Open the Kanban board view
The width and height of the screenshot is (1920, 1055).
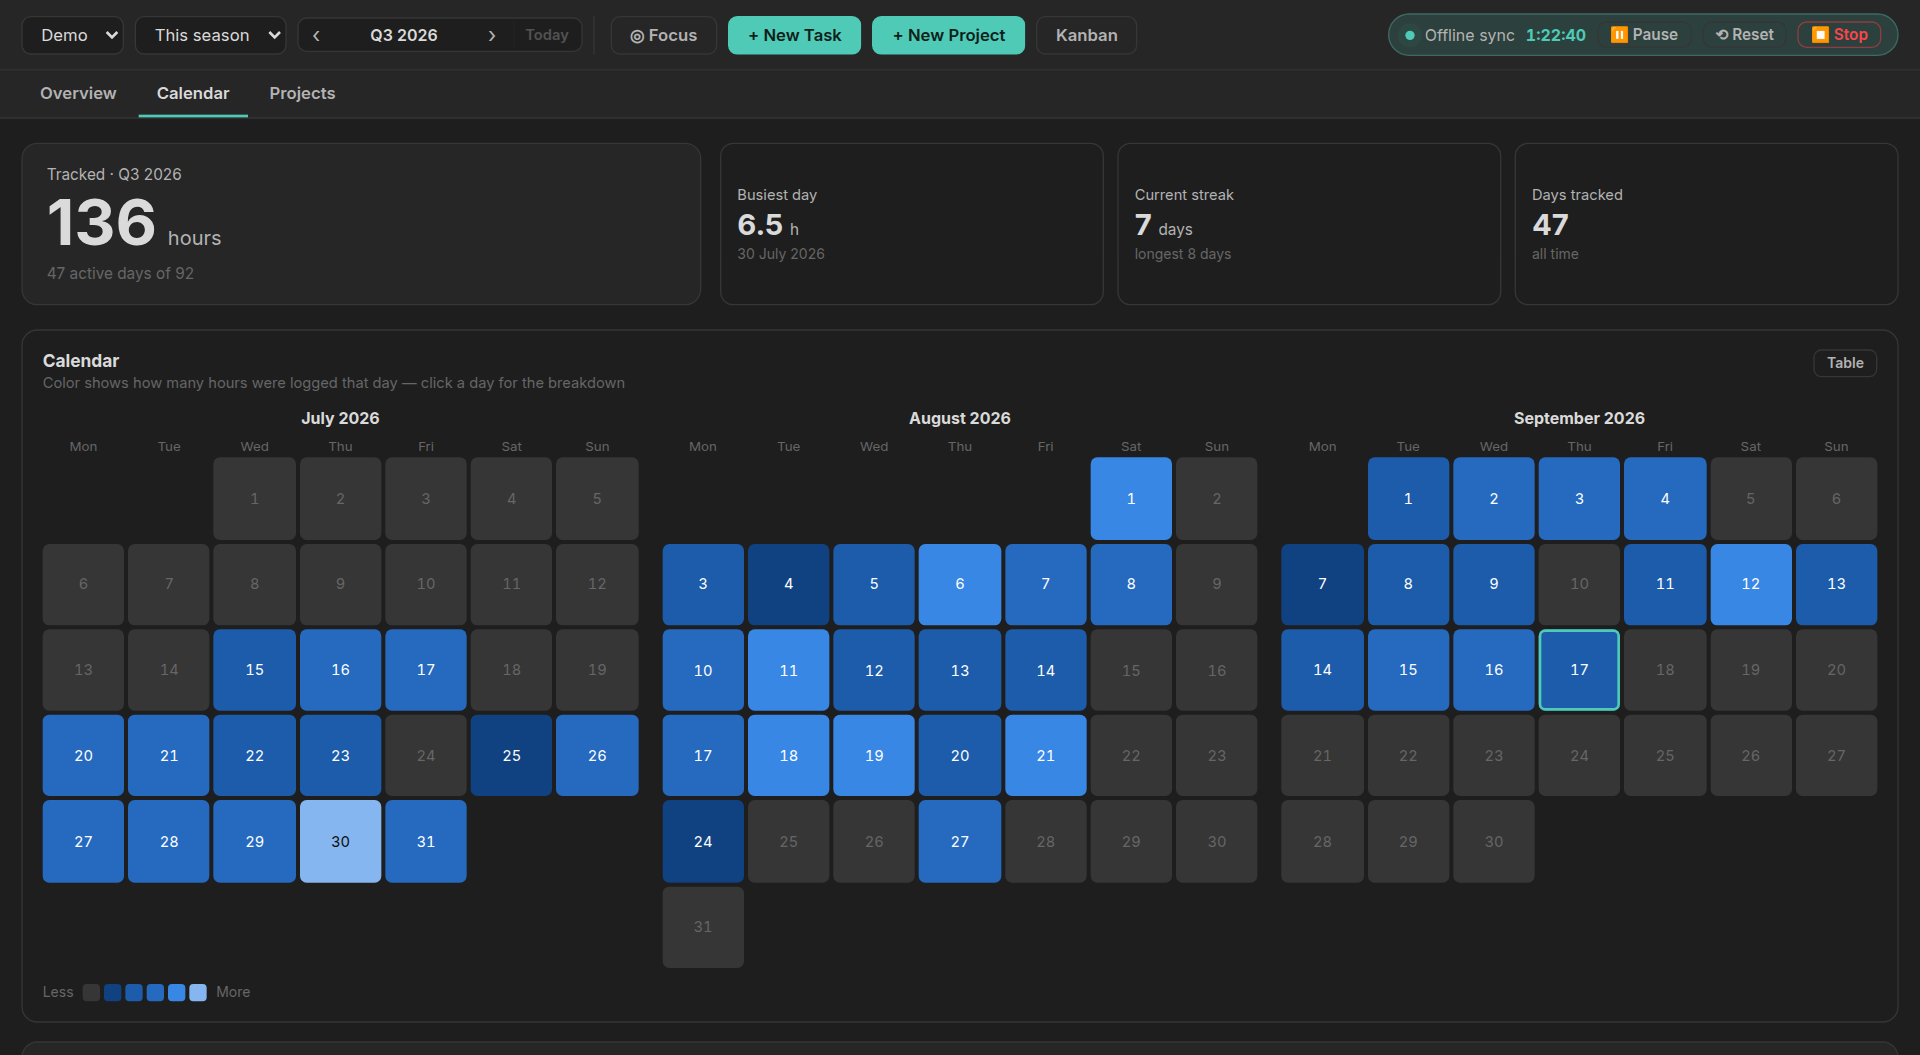(1086, 35)
